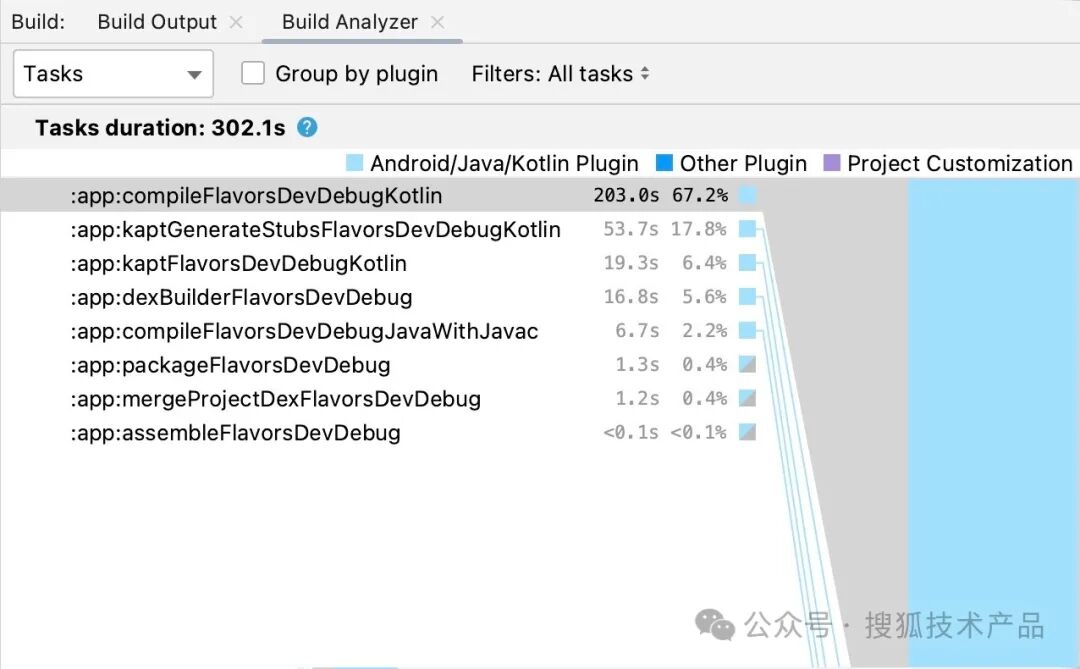Enable the Group by plugin checkbox
The image size is (1080, 669).
(253, 73)
